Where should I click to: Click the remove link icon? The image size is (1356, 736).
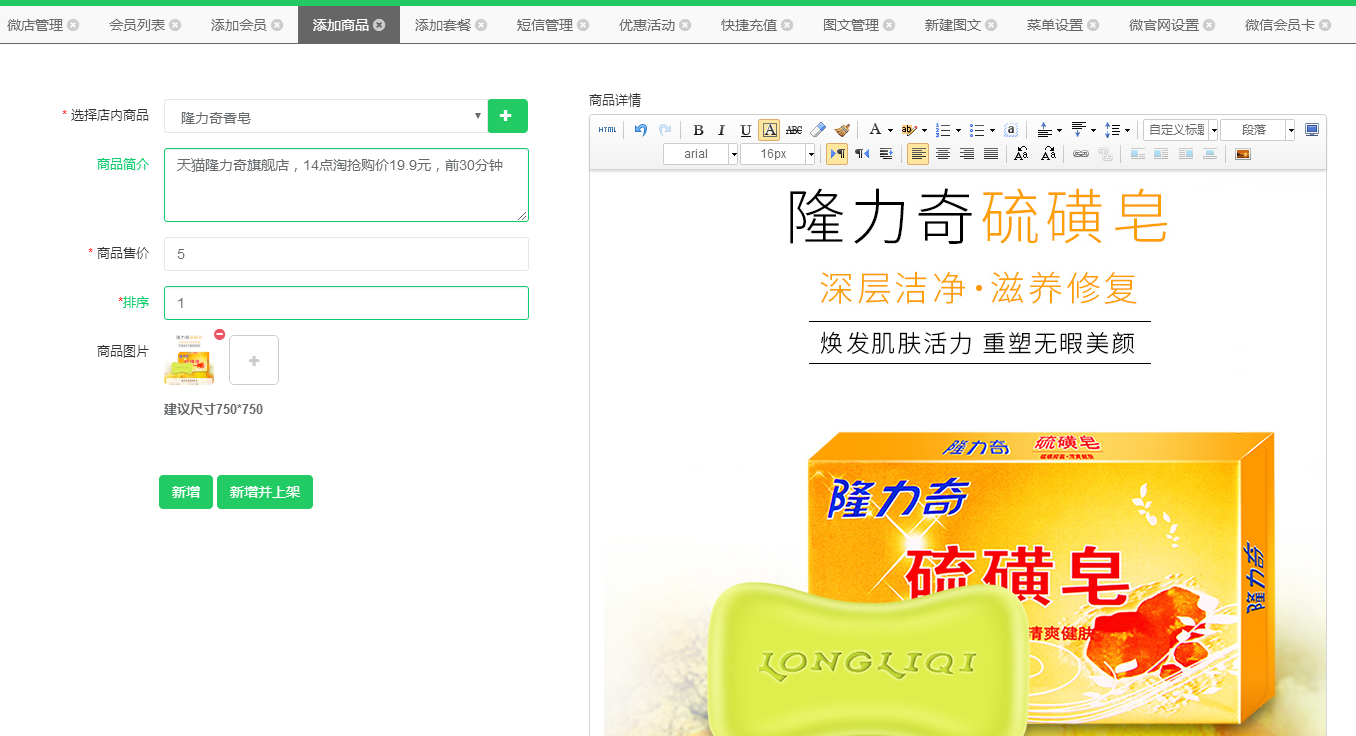pos(1105,154)
